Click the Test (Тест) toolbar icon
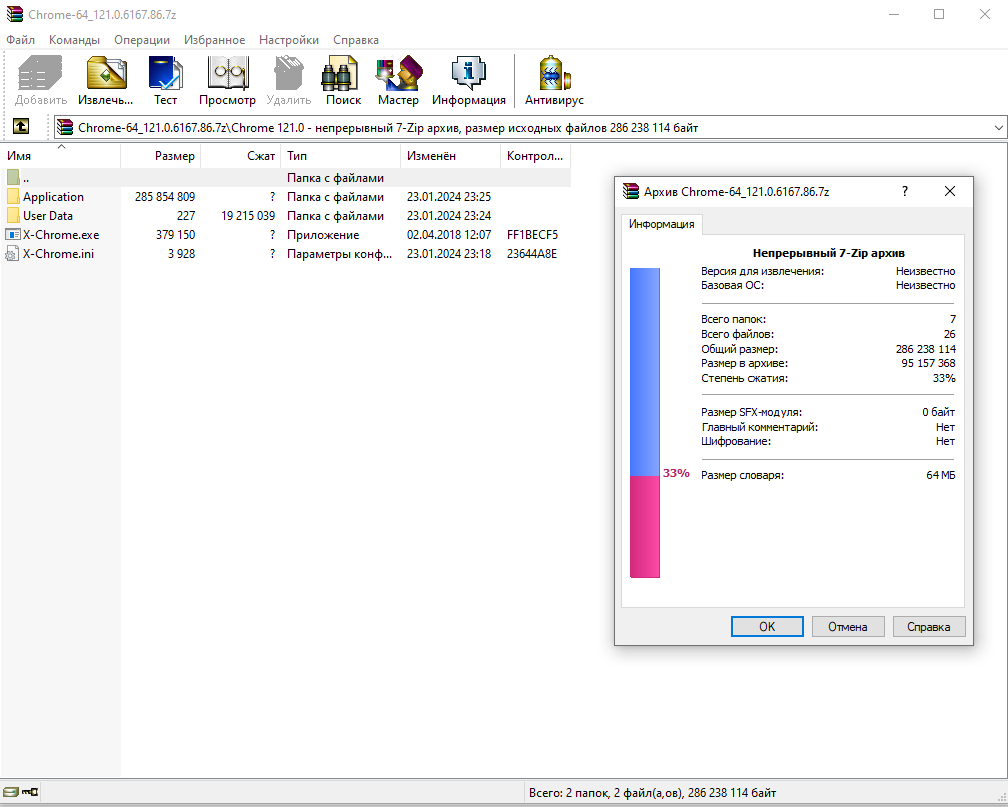This screenshot has width=1008, height=807. point(165,75)
